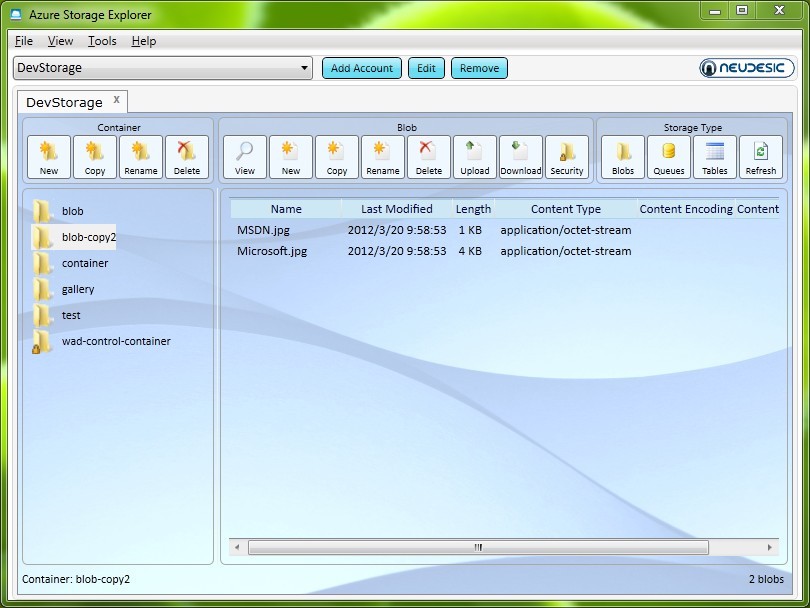Switch storage type to Tables
Screen dimensions: 810x608
point(715,157)
